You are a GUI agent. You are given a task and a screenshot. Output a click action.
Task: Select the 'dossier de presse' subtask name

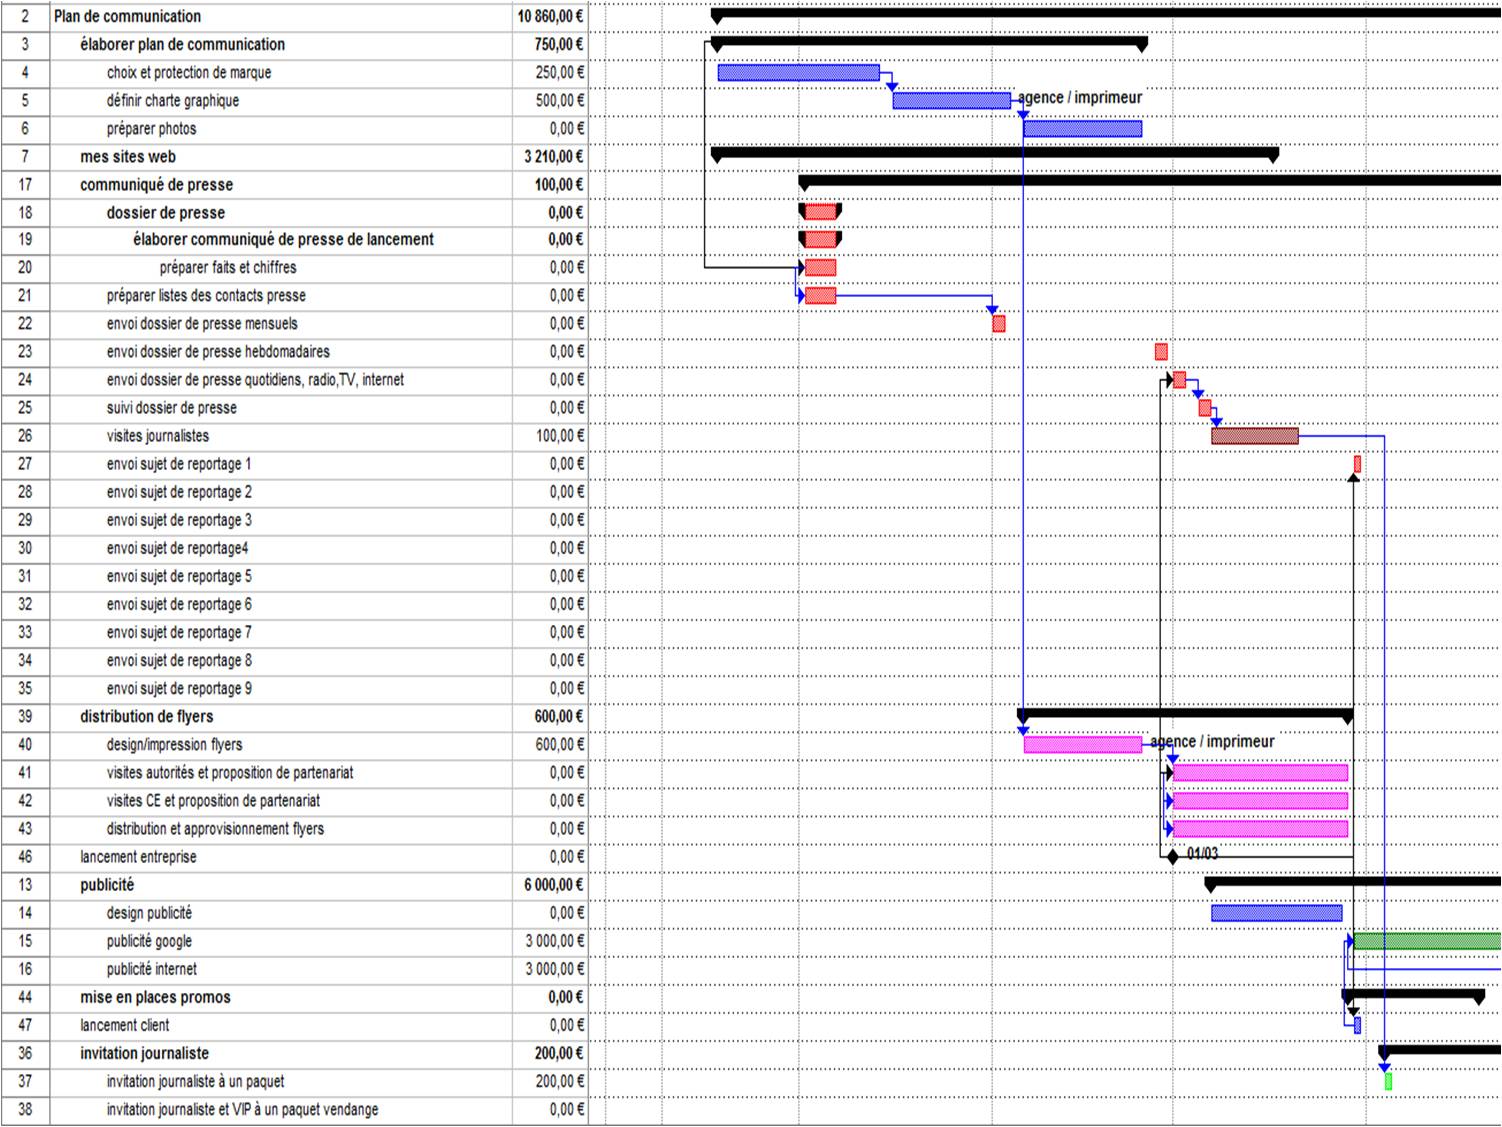tap(166, 212)
